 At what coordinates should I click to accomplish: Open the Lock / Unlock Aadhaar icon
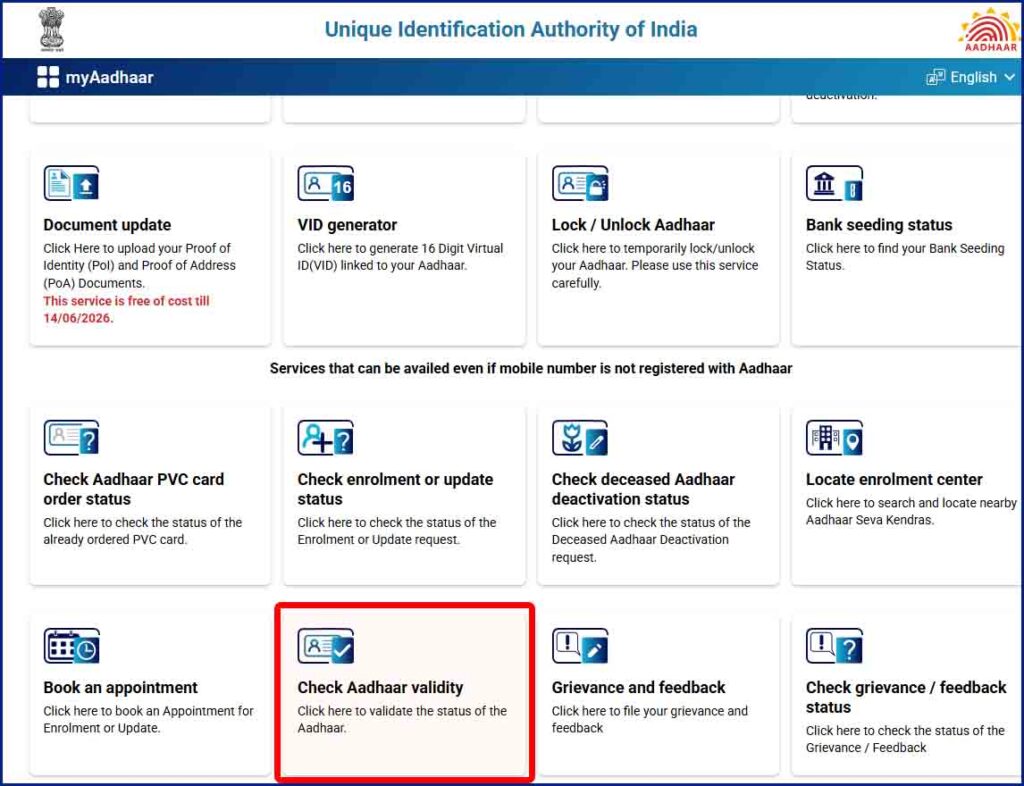click(580, 183)
